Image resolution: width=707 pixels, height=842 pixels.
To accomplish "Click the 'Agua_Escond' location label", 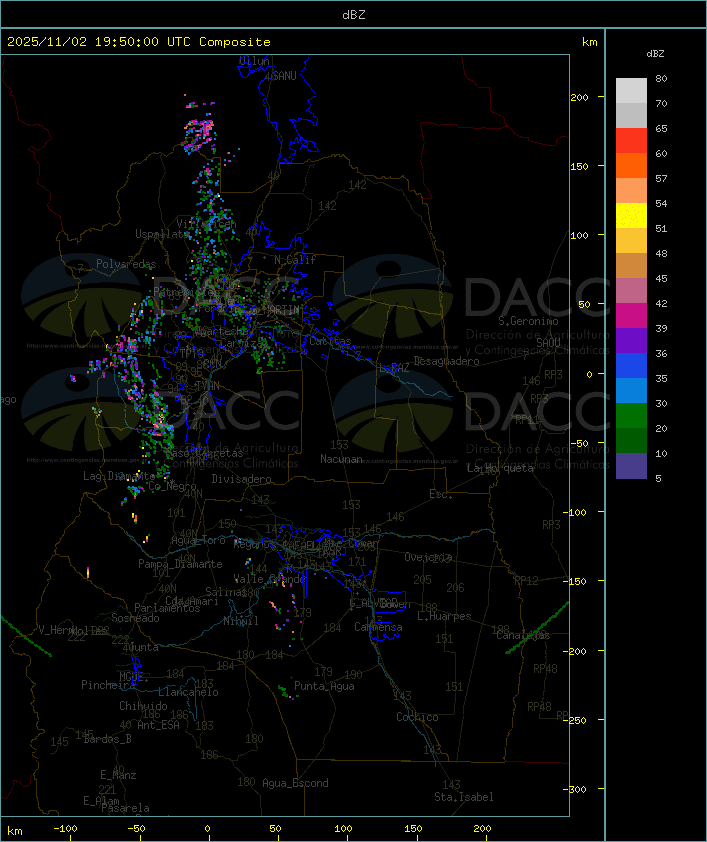I will click(295, 783).
